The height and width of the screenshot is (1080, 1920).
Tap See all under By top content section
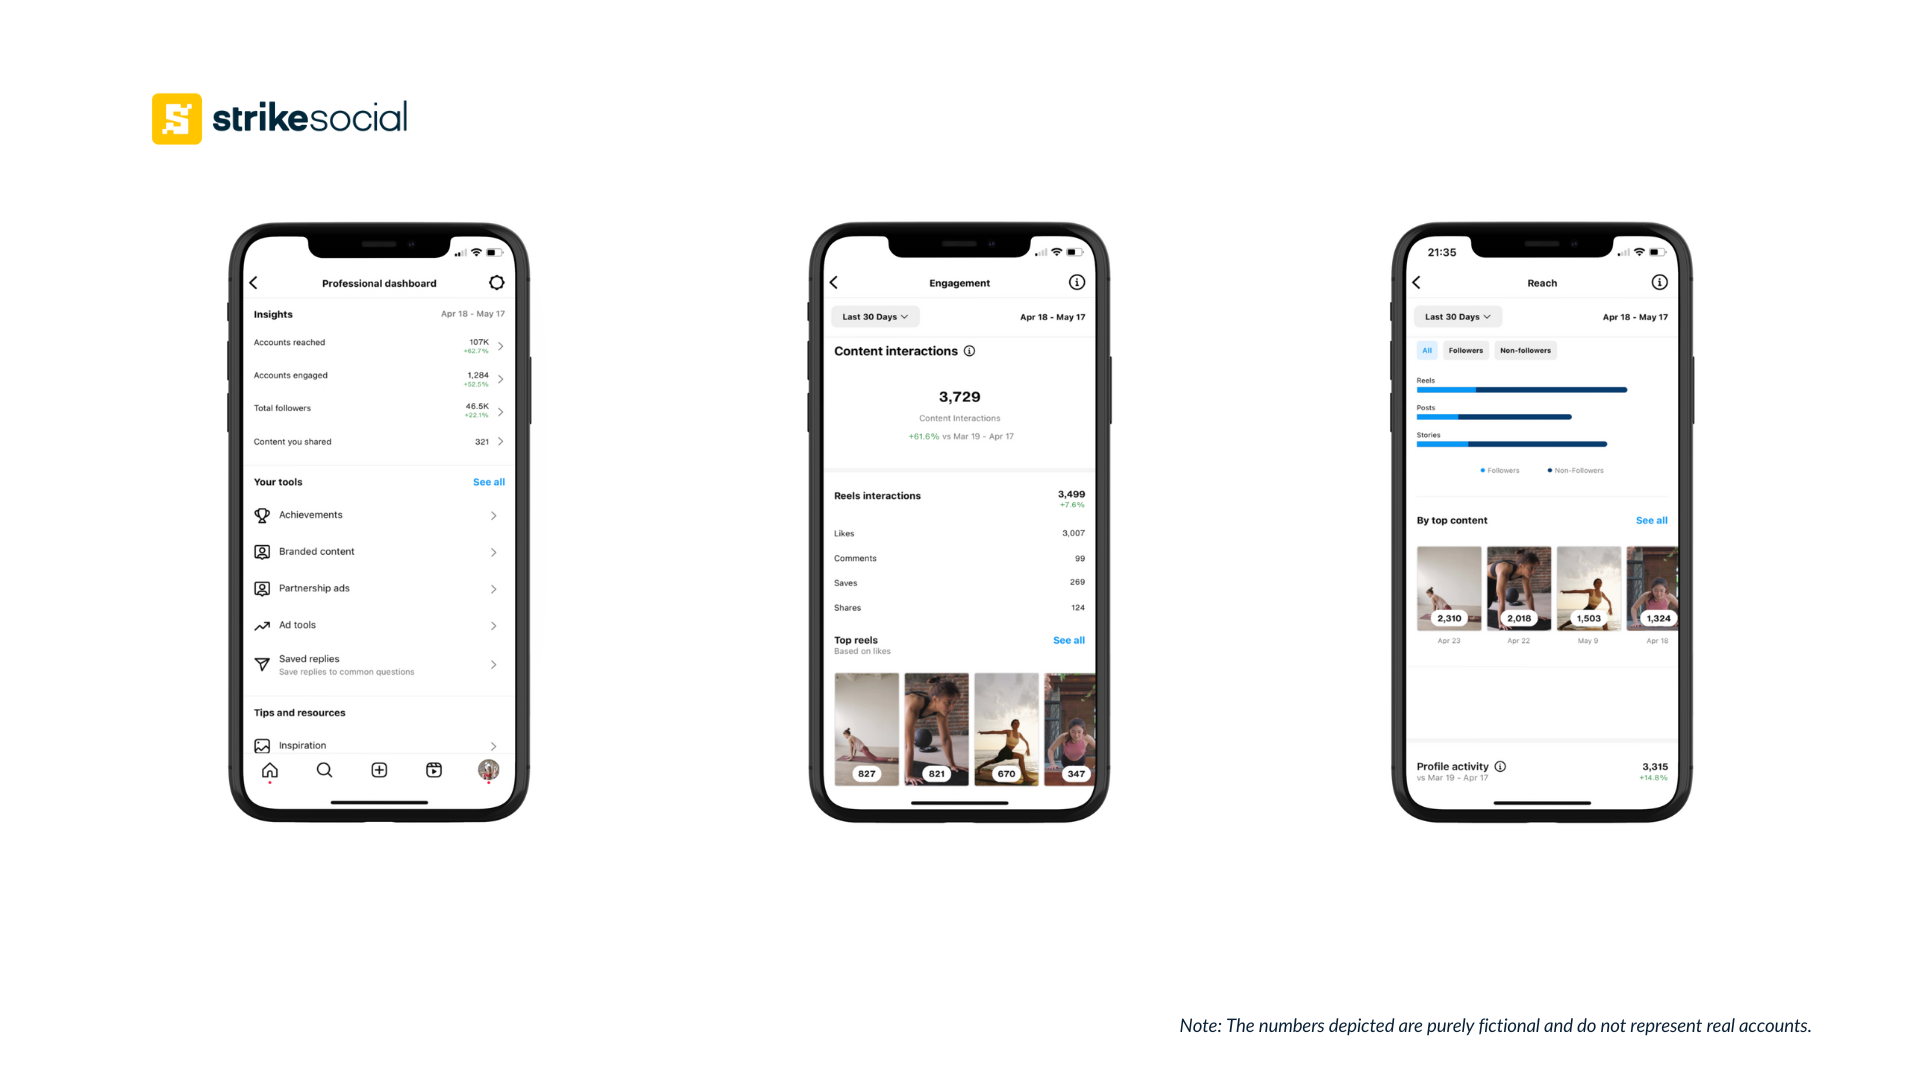click(1652, 520)
